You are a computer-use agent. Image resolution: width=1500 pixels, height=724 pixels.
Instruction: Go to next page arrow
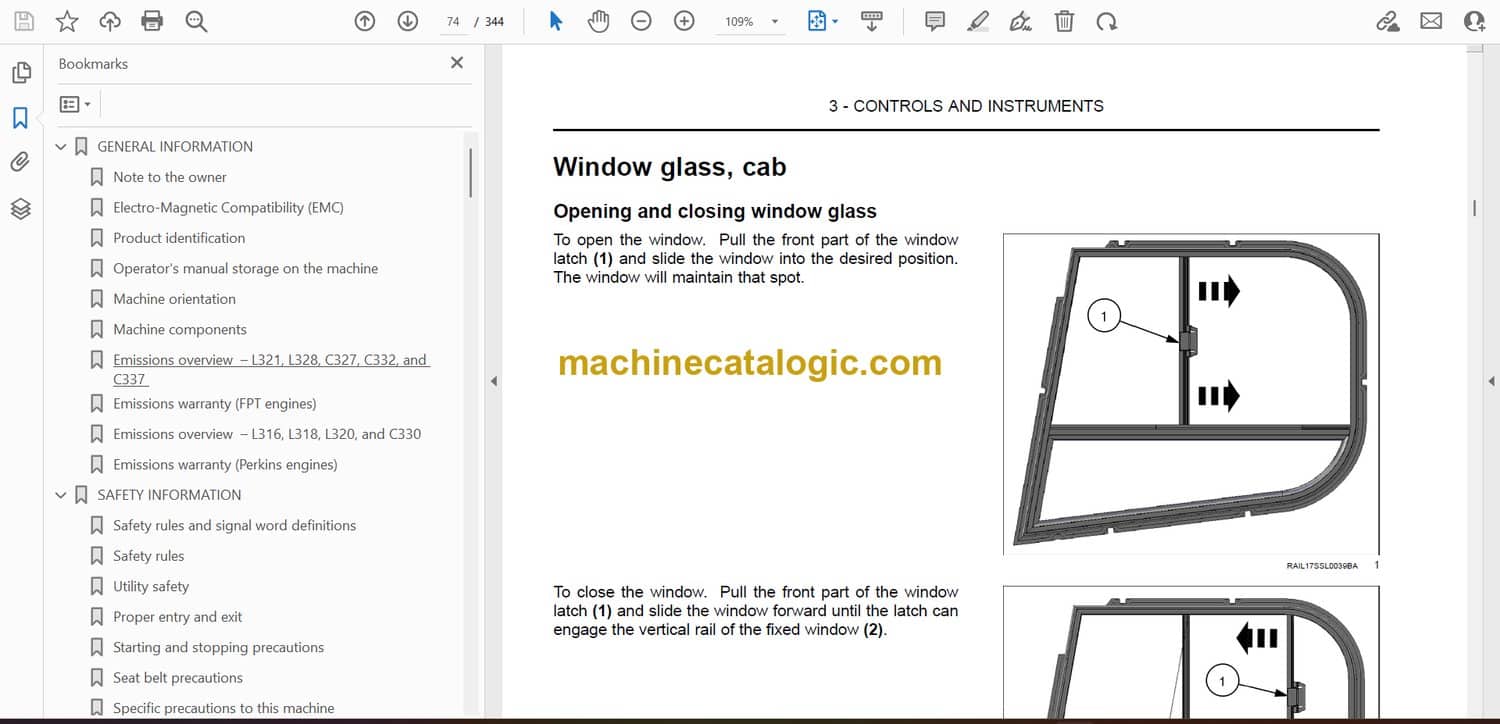[x=407, y=21]
